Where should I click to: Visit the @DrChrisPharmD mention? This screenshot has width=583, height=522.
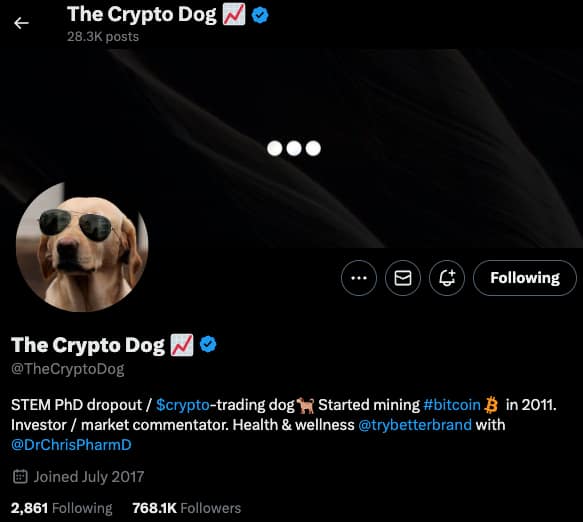71,445
